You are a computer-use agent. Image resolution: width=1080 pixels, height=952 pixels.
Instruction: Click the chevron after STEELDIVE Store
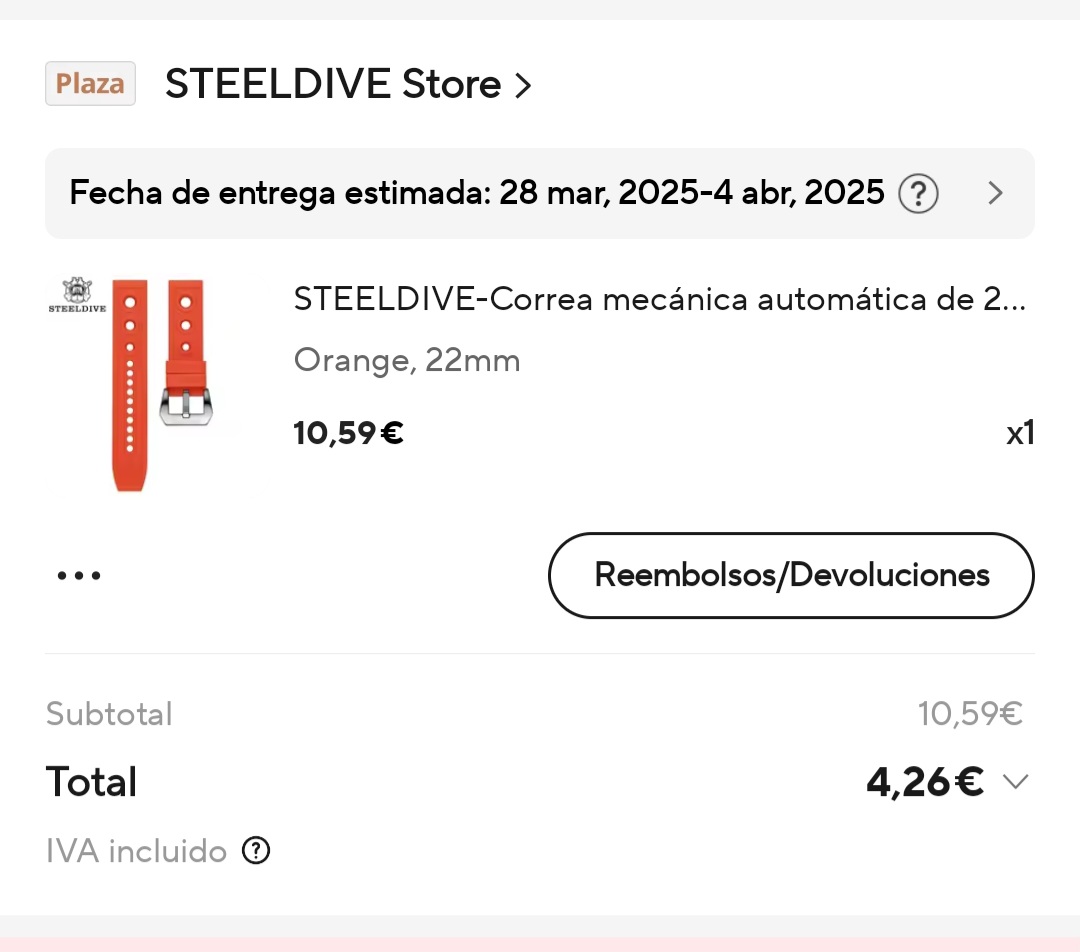522,86
